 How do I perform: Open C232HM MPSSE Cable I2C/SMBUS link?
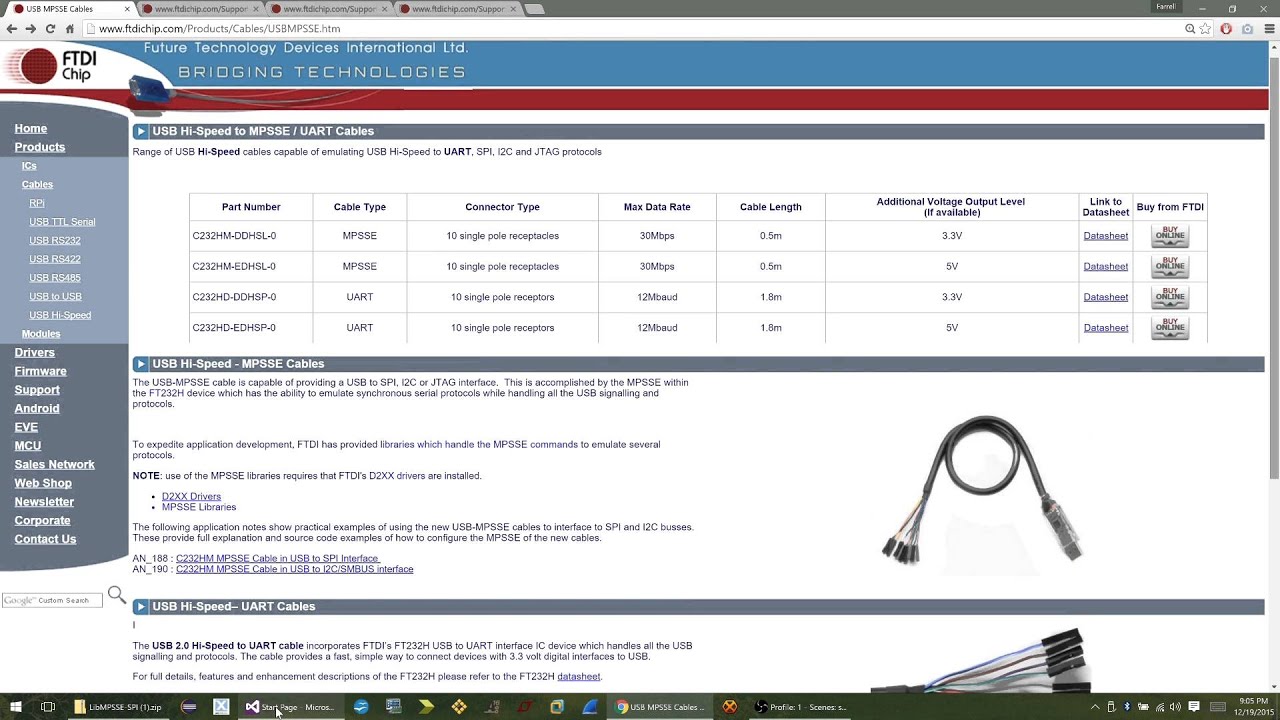pyautogui.click(x=295, y=569)
